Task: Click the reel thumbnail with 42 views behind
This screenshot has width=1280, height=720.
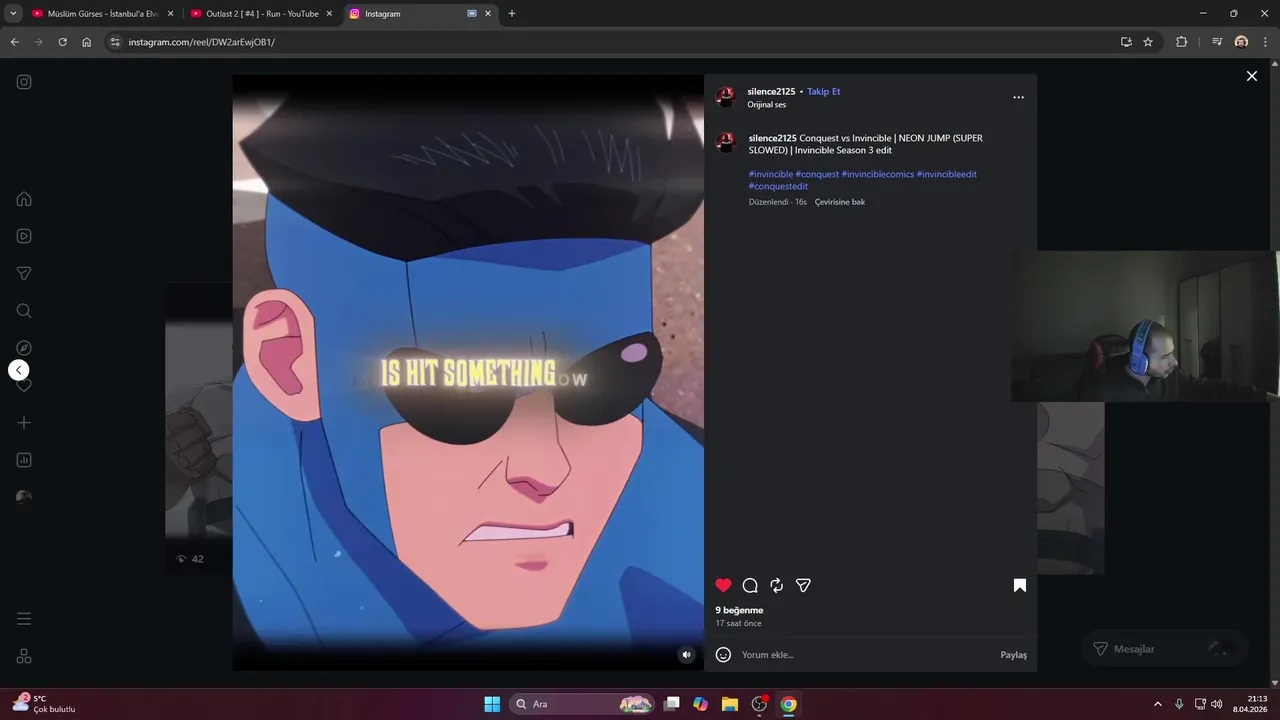Action: coord(198,428)
